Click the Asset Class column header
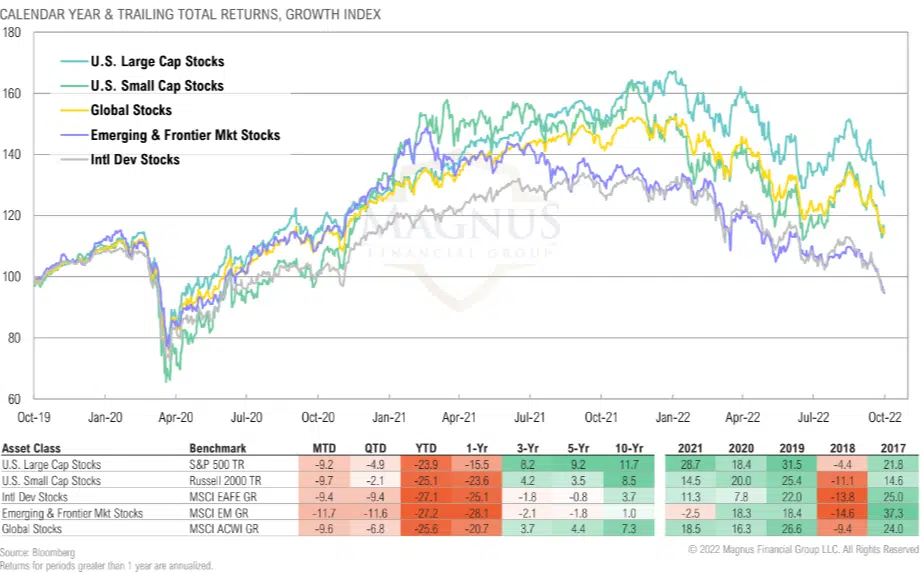 pyautogui.click(x=33, y=448)
